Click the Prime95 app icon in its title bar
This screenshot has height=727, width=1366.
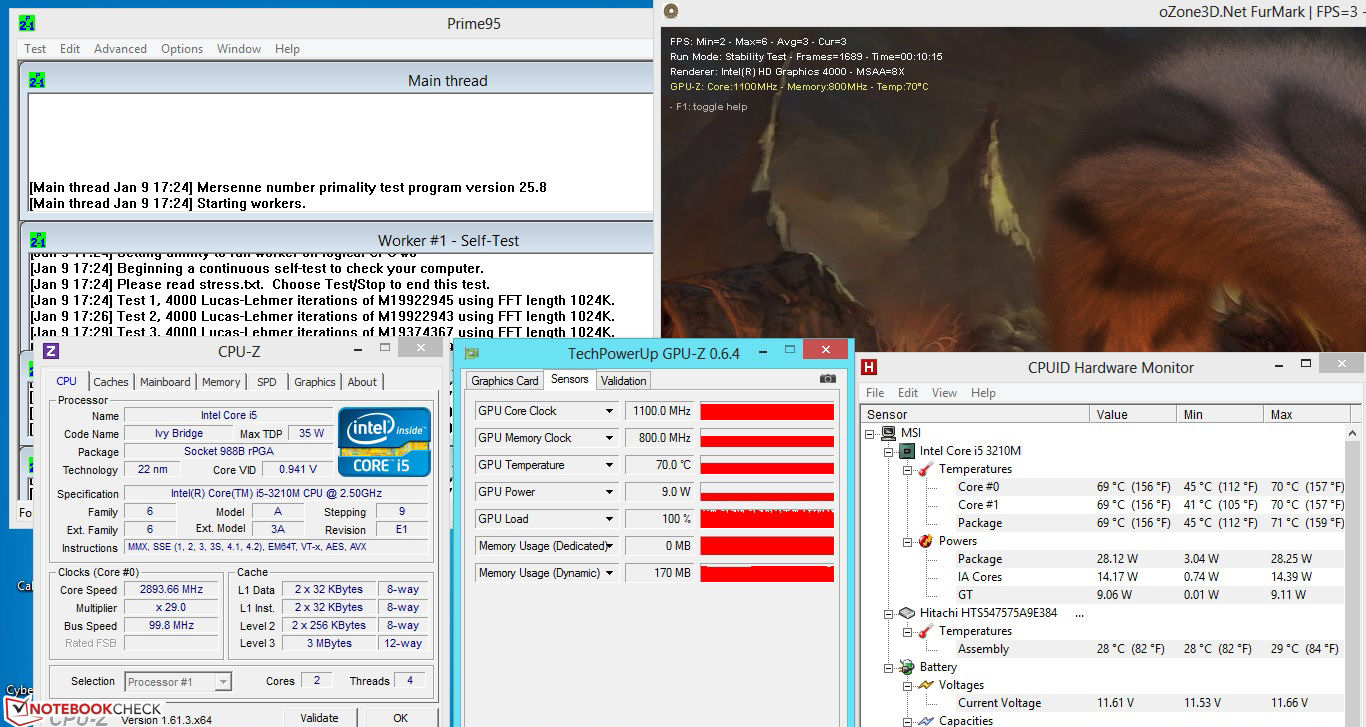click(28, 23)
